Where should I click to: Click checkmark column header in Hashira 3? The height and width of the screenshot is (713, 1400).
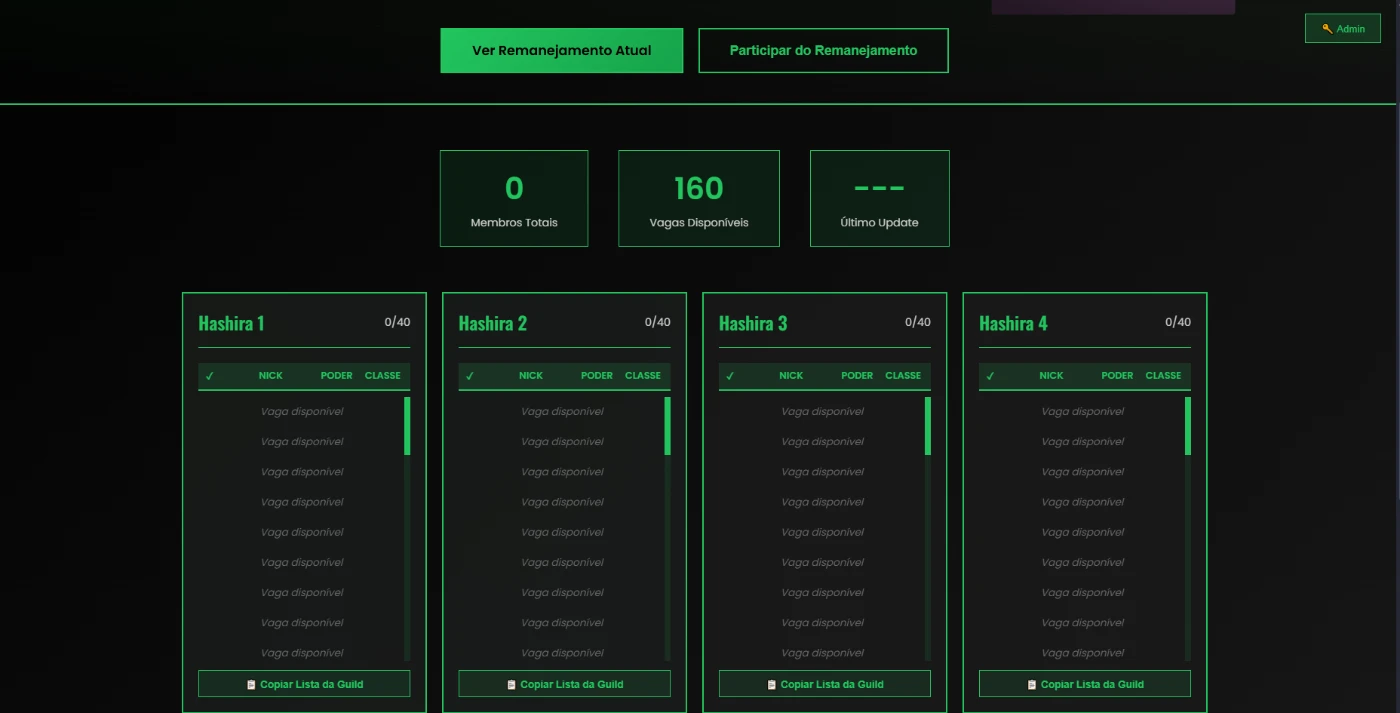[730, 376]
